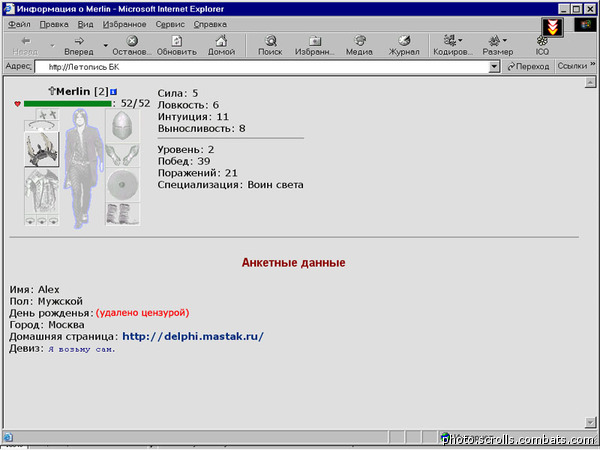Open the Размер text size button

(497, 46)
